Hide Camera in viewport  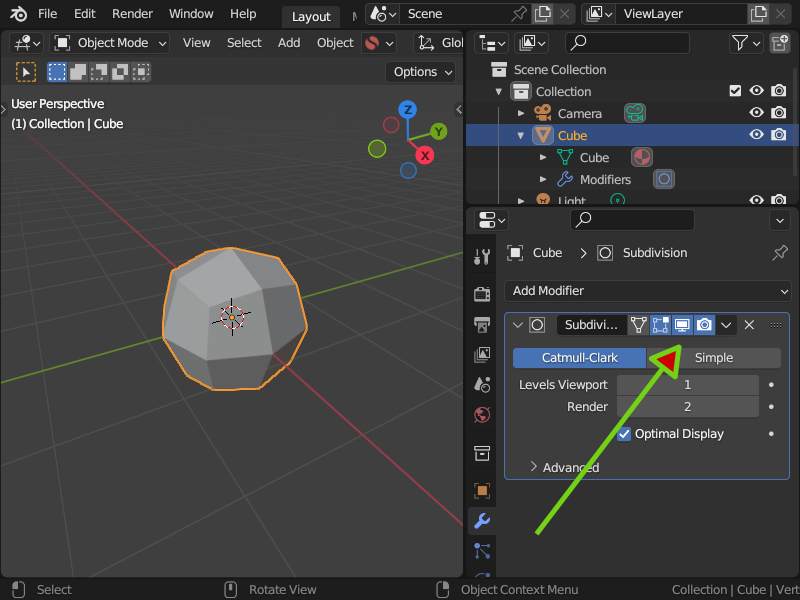757,112
